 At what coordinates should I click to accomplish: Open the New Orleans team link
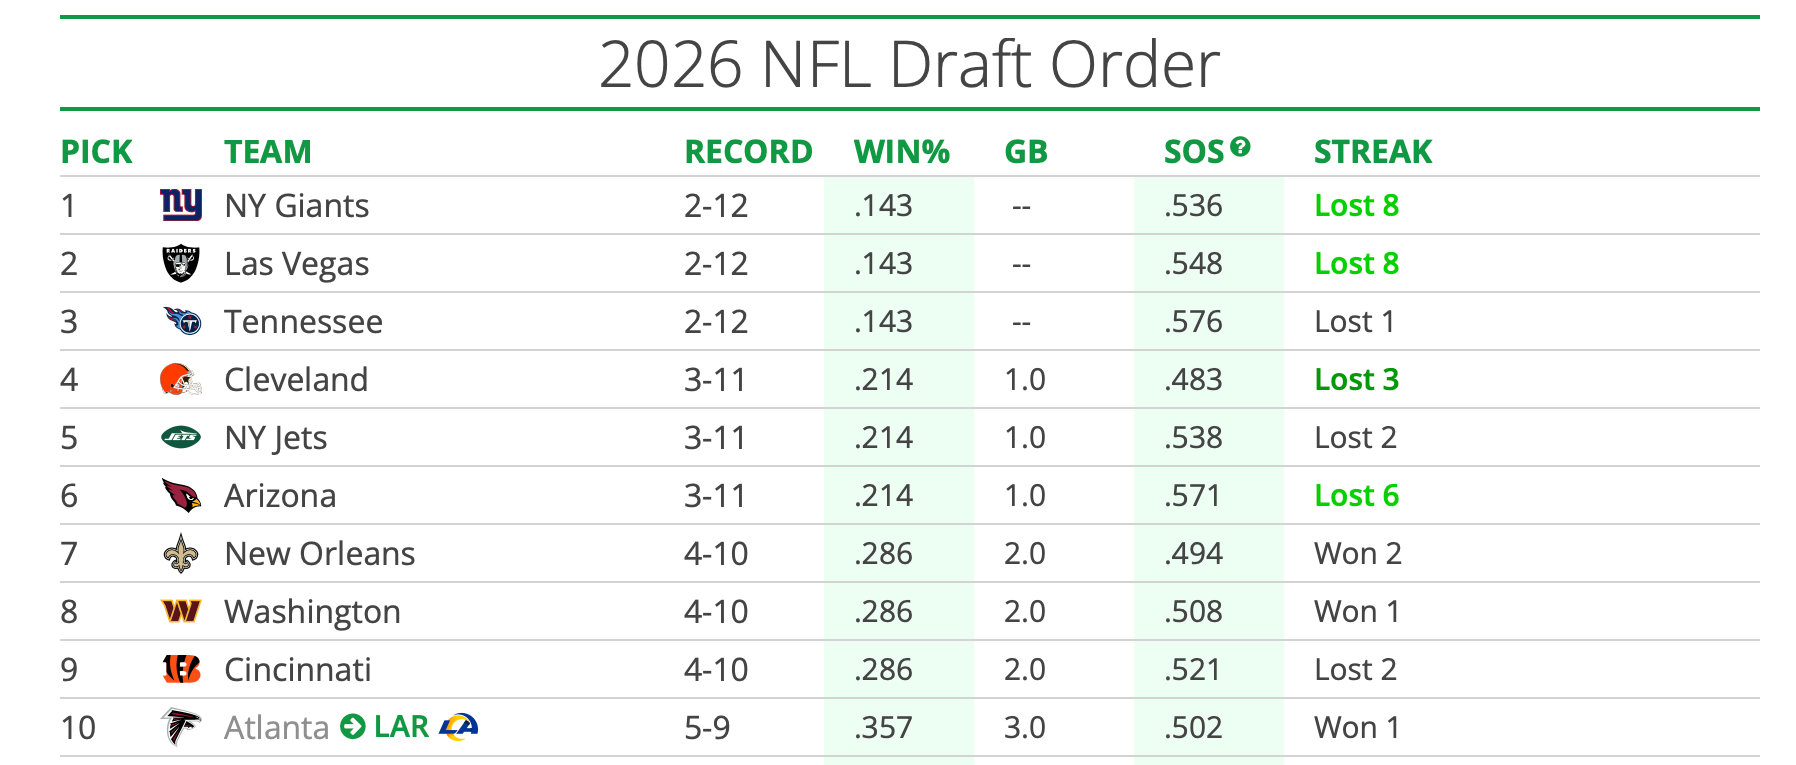pos(319,554)
